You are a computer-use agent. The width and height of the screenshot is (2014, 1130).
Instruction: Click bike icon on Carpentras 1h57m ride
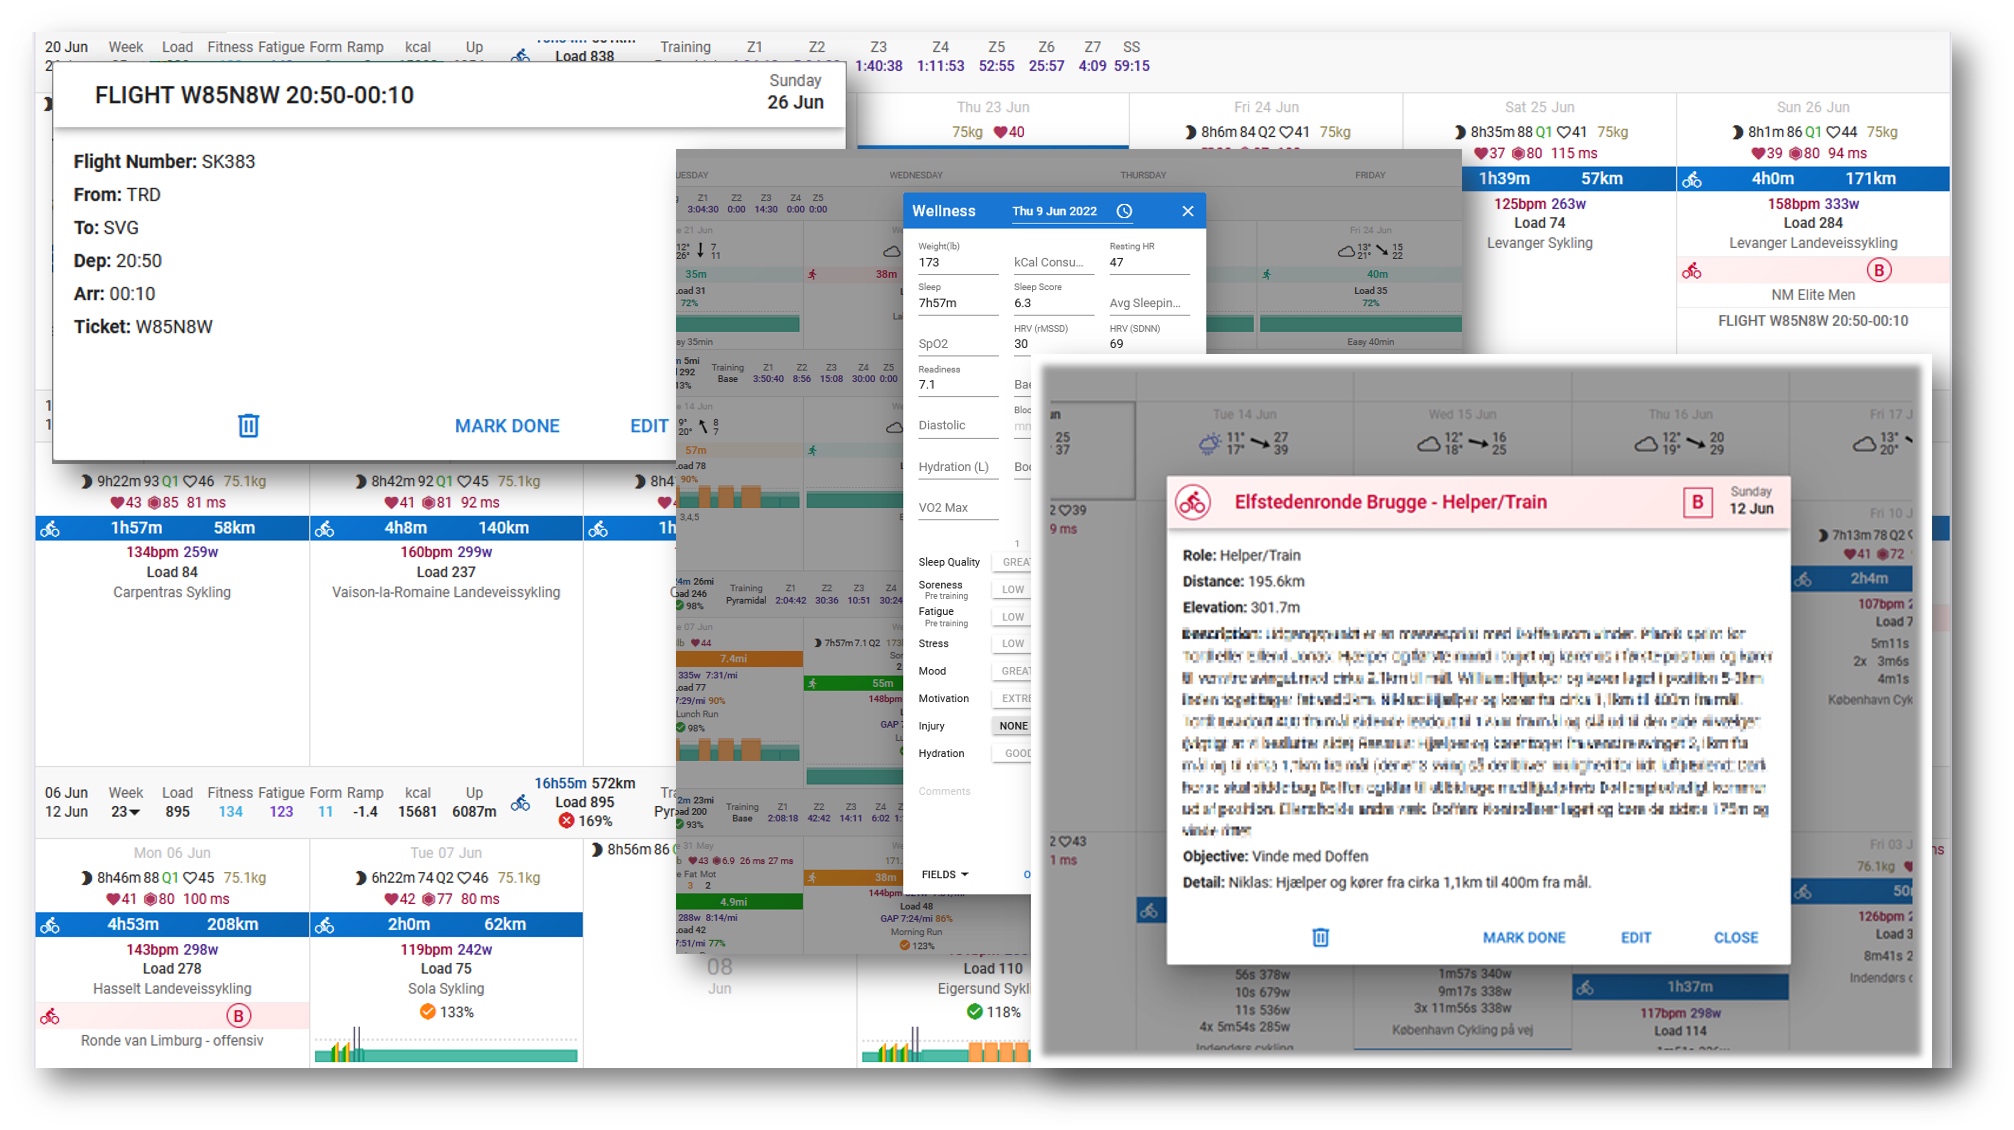[50, 528]
